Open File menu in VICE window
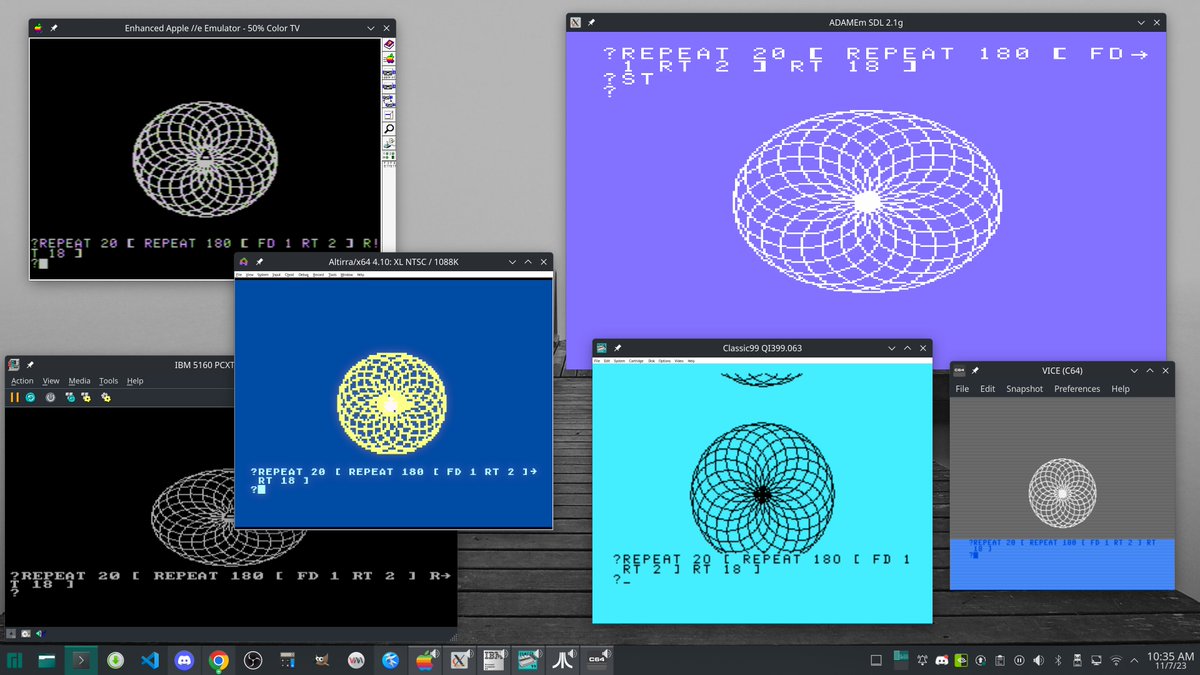1200x675 pixels. click(x=962, y=389)
